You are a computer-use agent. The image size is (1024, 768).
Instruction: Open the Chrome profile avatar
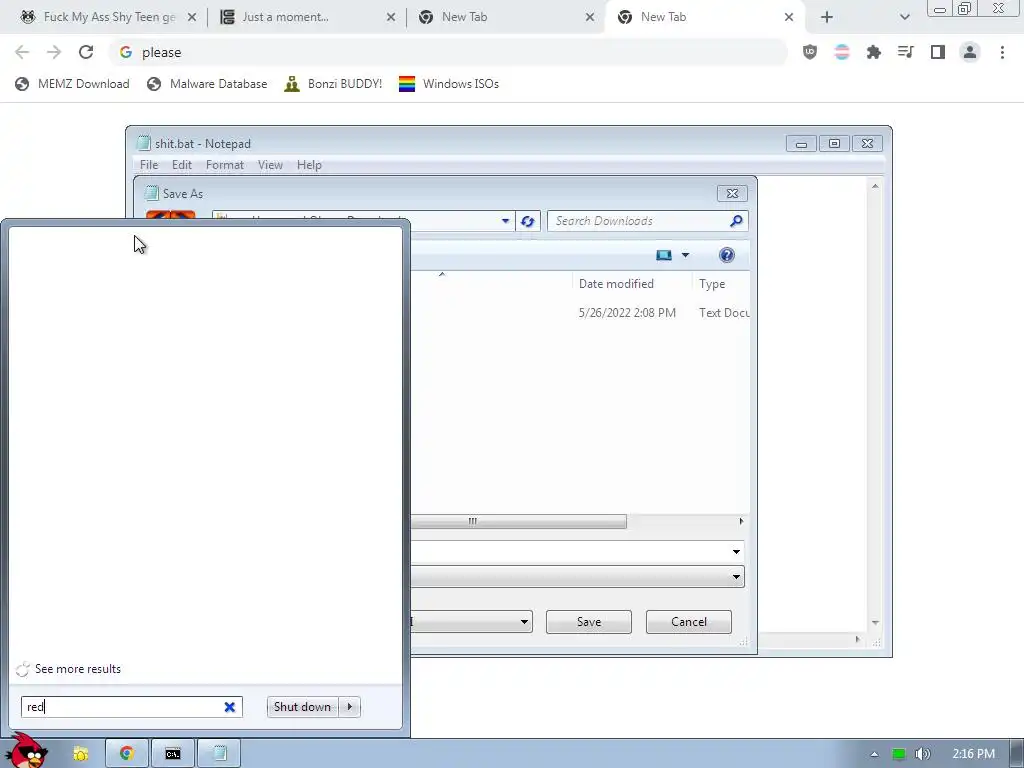coord(970,52)
